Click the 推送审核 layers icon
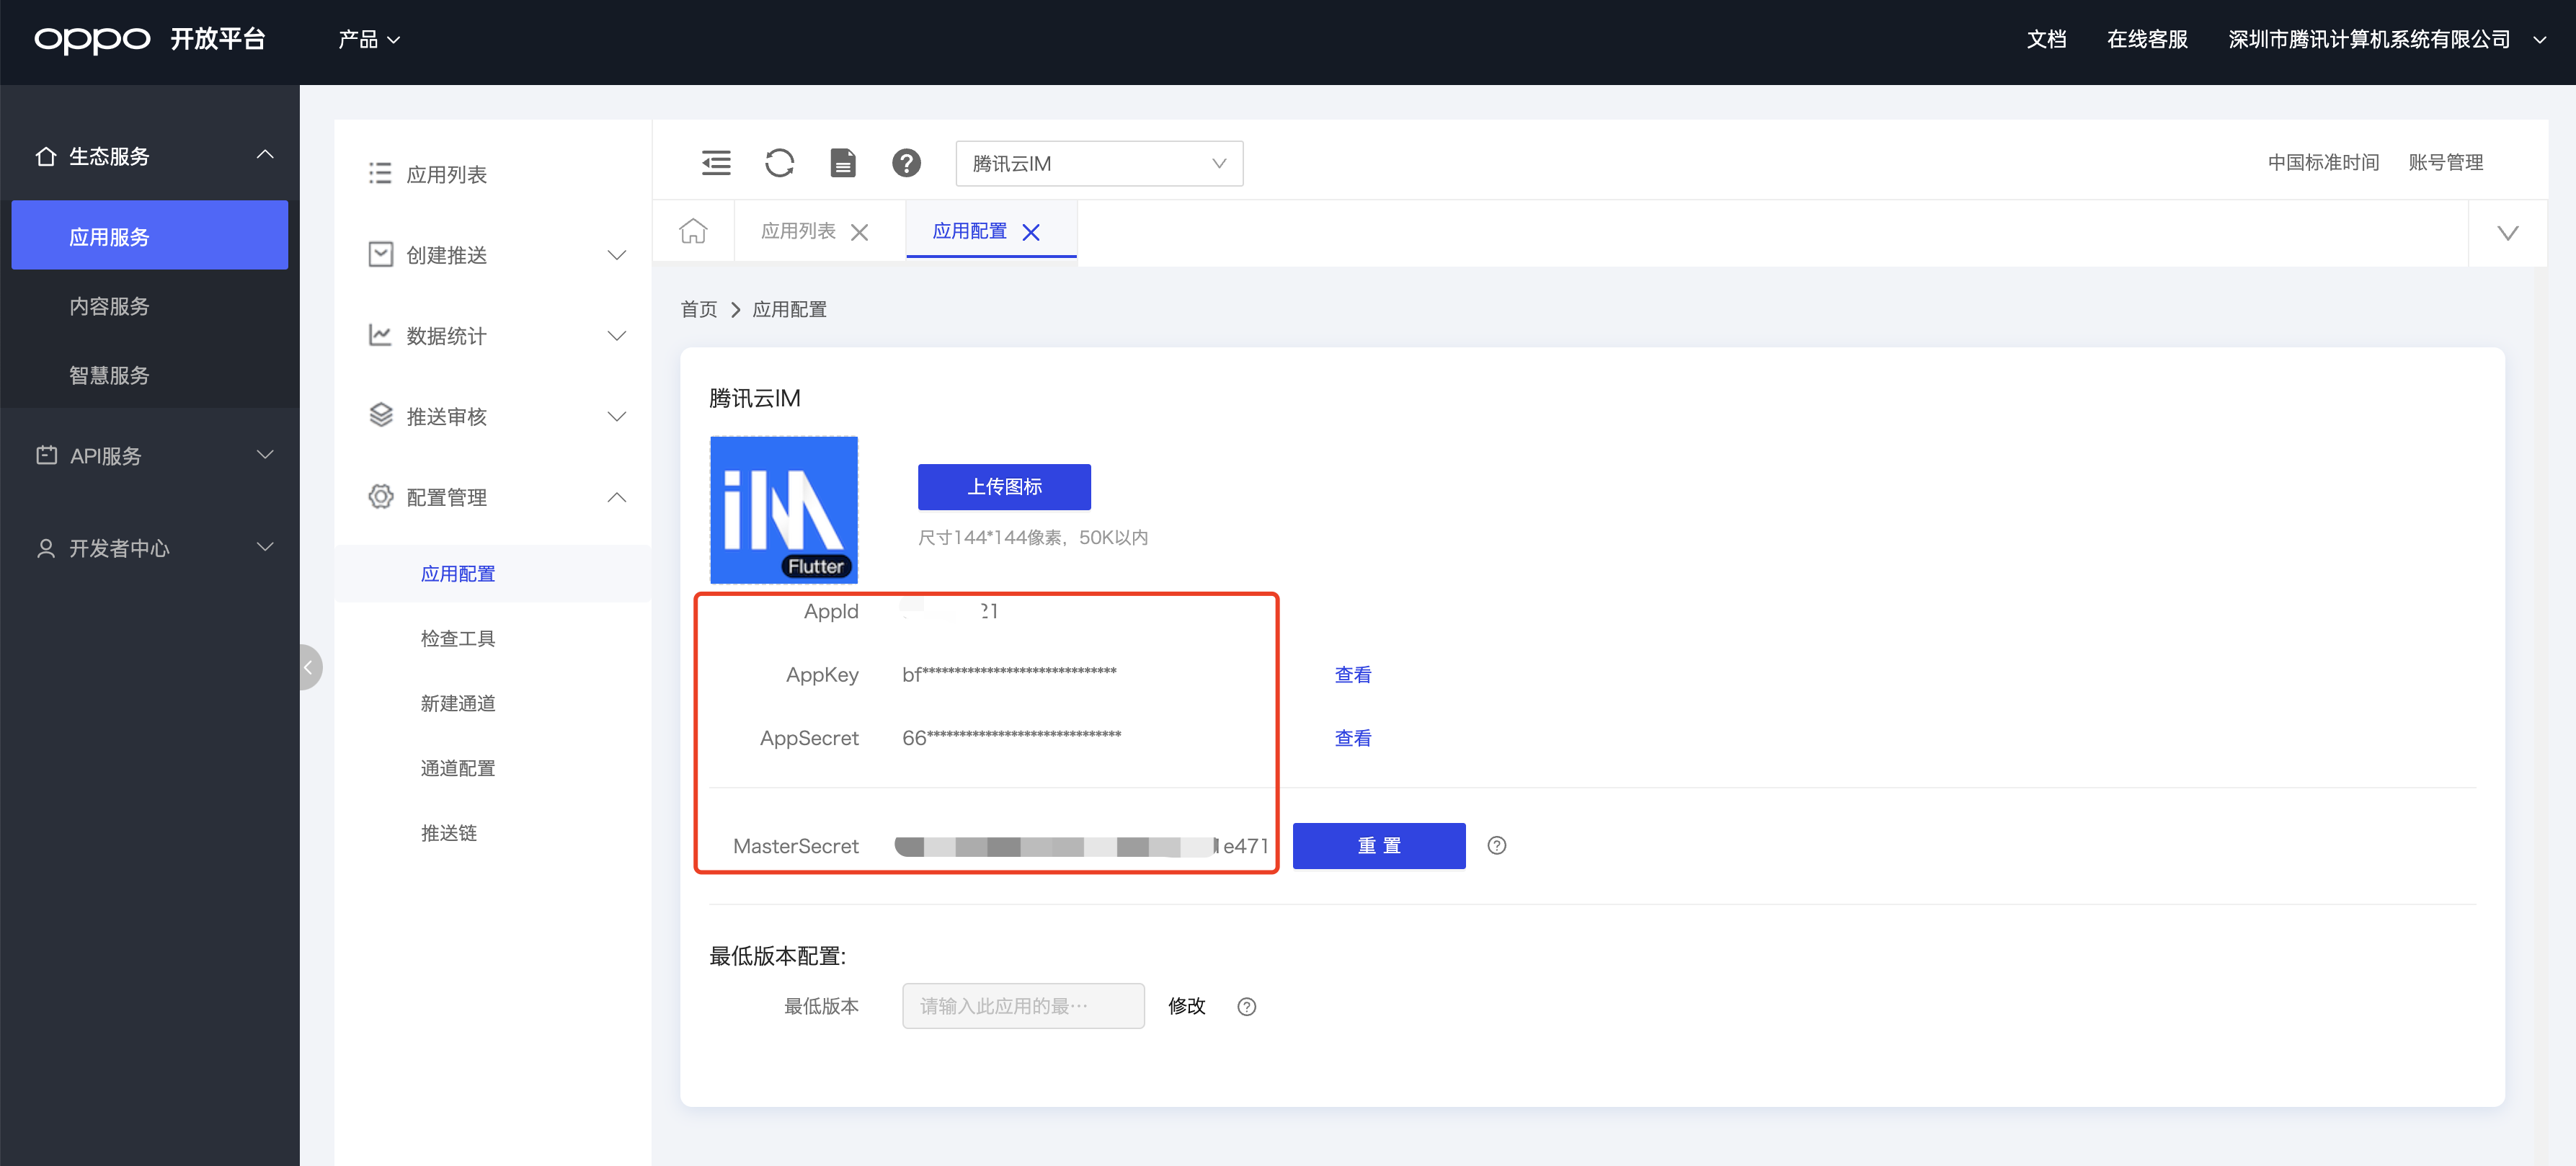Image resolution: width=2576 pixels, height=1166 pixels. tap(380, 415)
